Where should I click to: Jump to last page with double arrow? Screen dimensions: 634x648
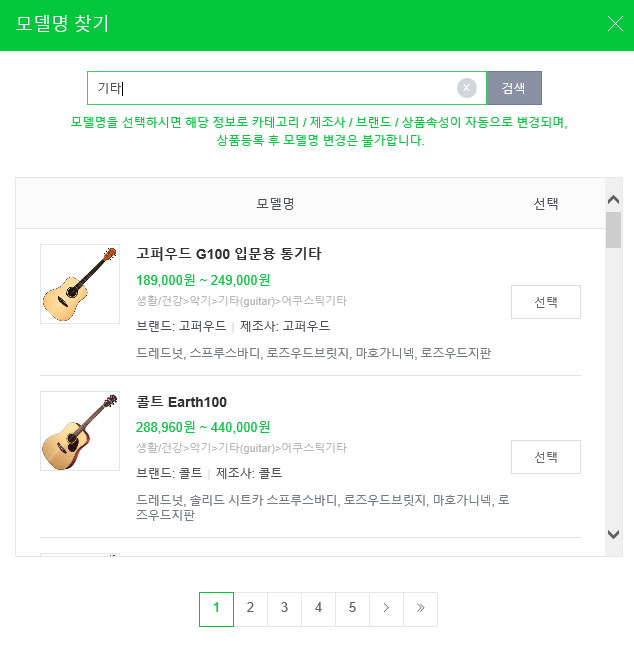(x=420, y=607)
